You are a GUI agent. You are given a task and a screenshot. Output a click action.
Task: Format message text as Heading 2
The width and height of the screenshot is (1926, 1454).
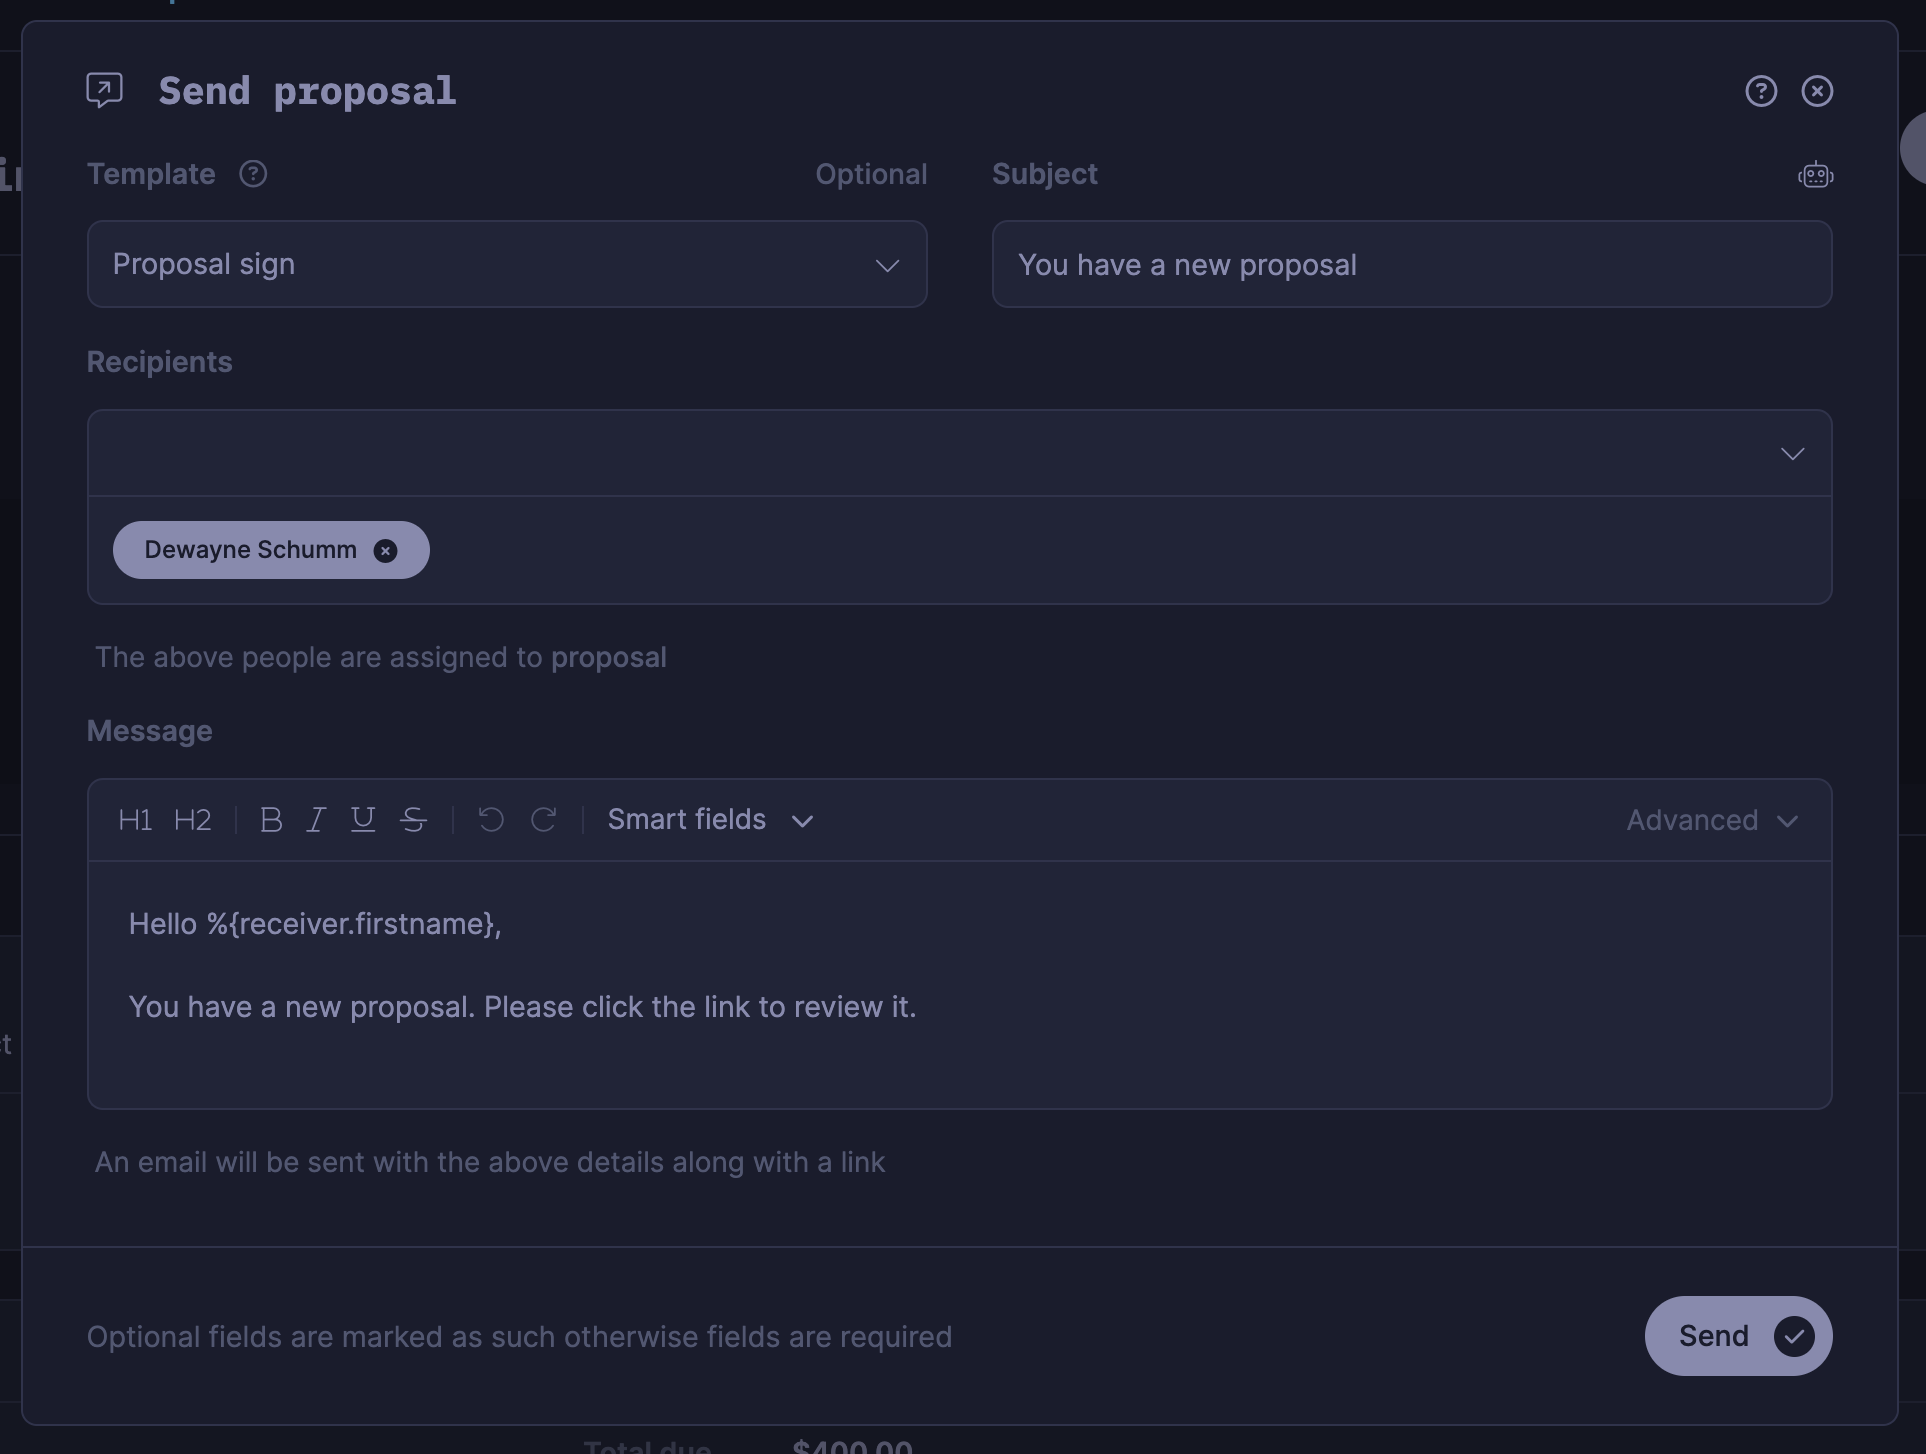click(x=191, y=819)
